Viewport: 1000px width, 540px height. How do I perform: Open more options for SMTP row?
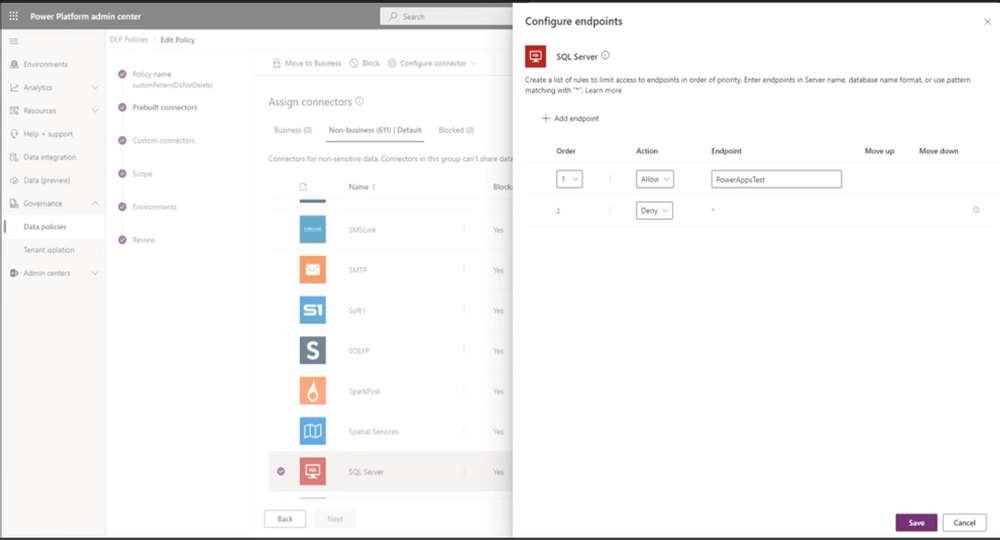tap(464, 270)
